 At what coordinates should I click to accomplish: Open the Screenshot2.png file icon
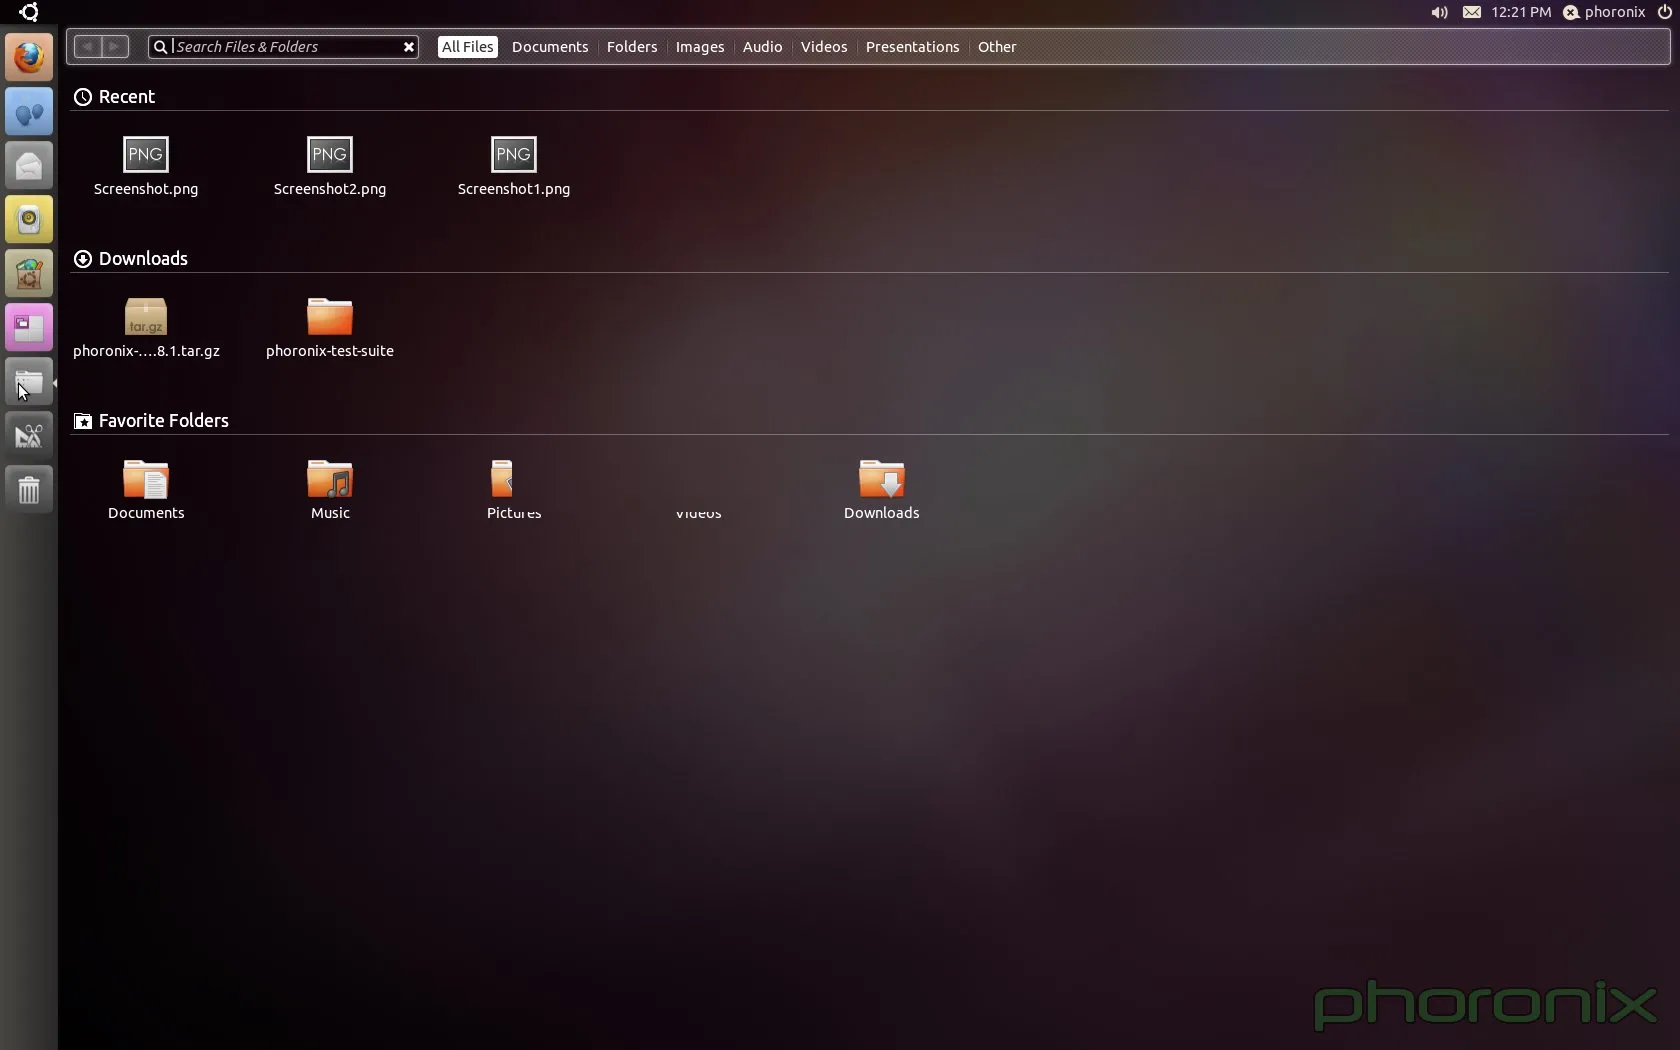pos(330,154)
